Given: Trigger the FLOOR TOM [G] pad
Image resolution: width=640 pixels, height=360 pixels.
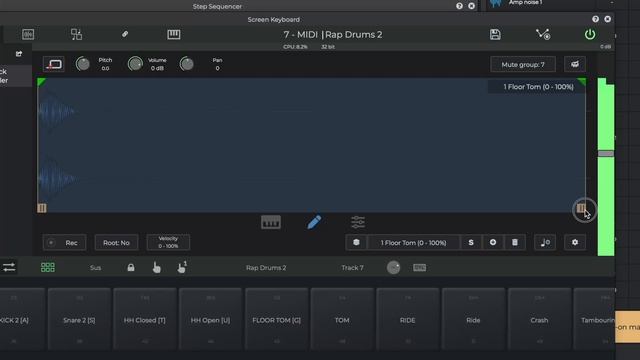Looking at the screenshot, I should point(276,319).
